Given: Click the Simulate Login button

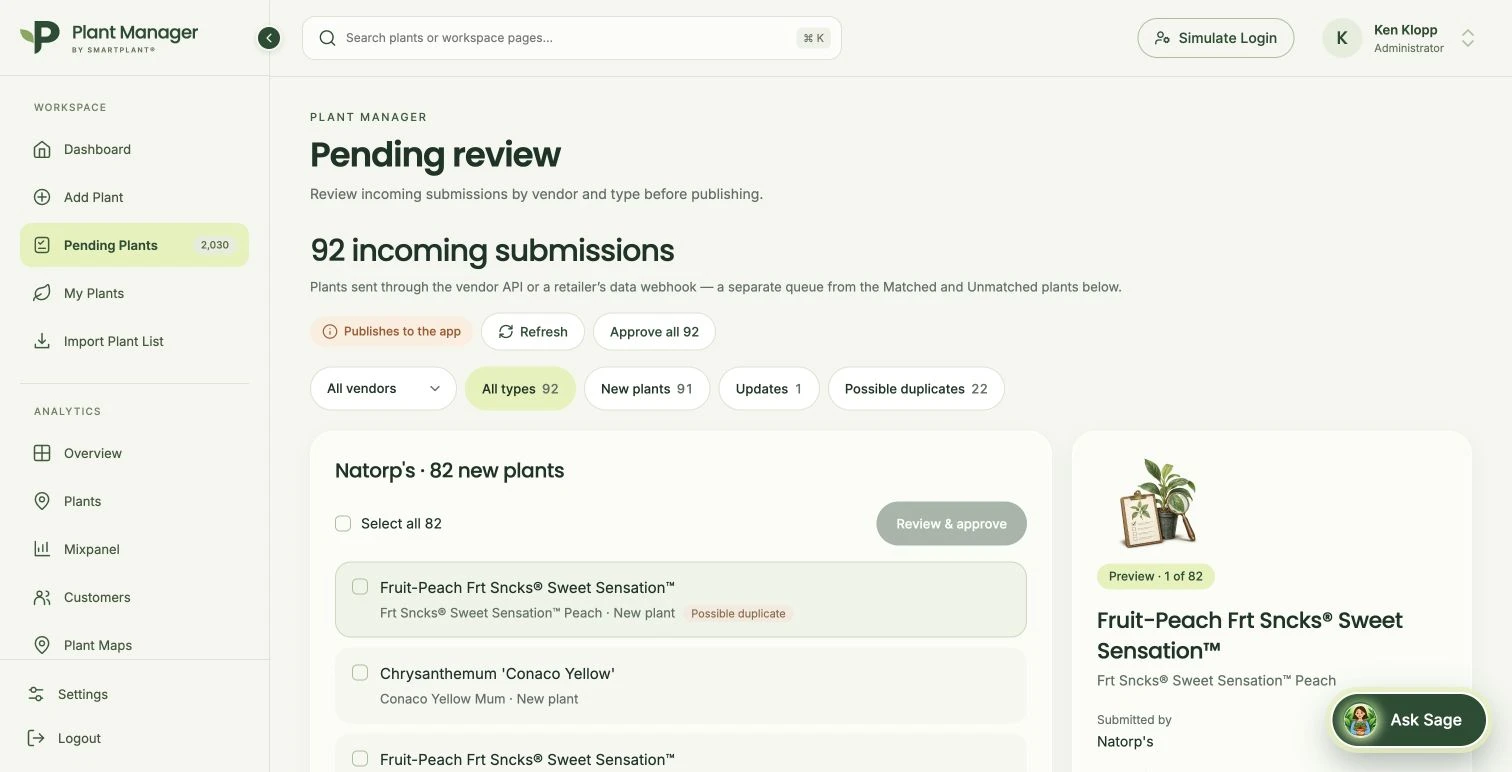Looking at the screenshot, I should pos(1216,38).
